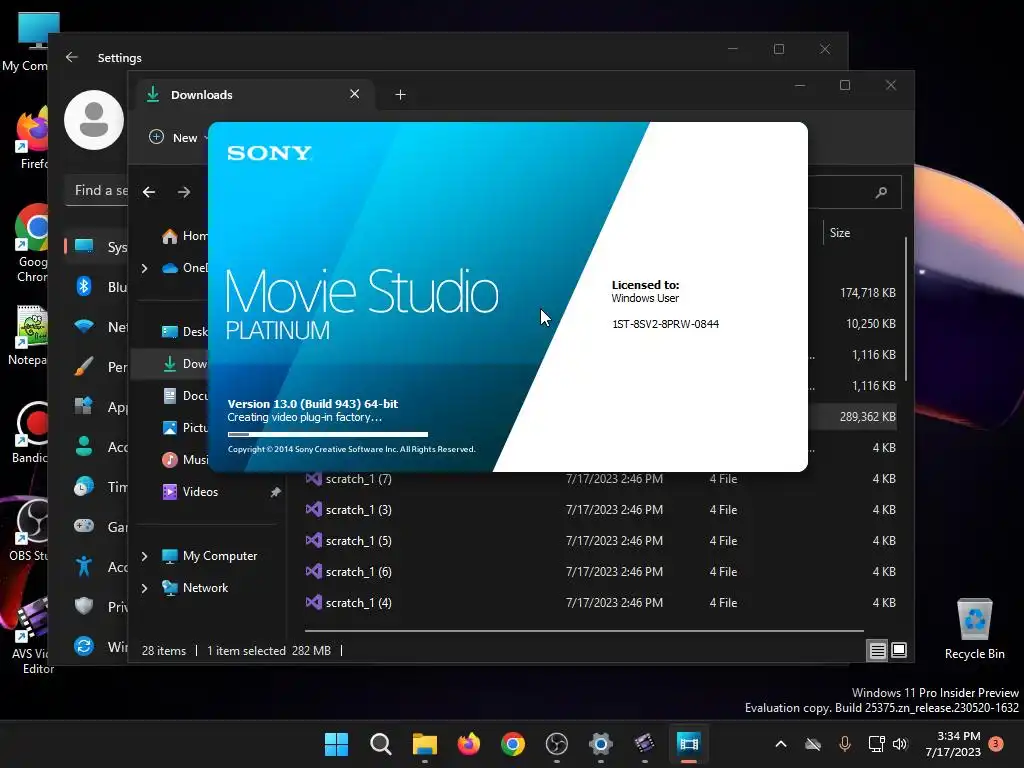Open Network category in Settings
1024x768 pixels.
click(x=98, y=327)
